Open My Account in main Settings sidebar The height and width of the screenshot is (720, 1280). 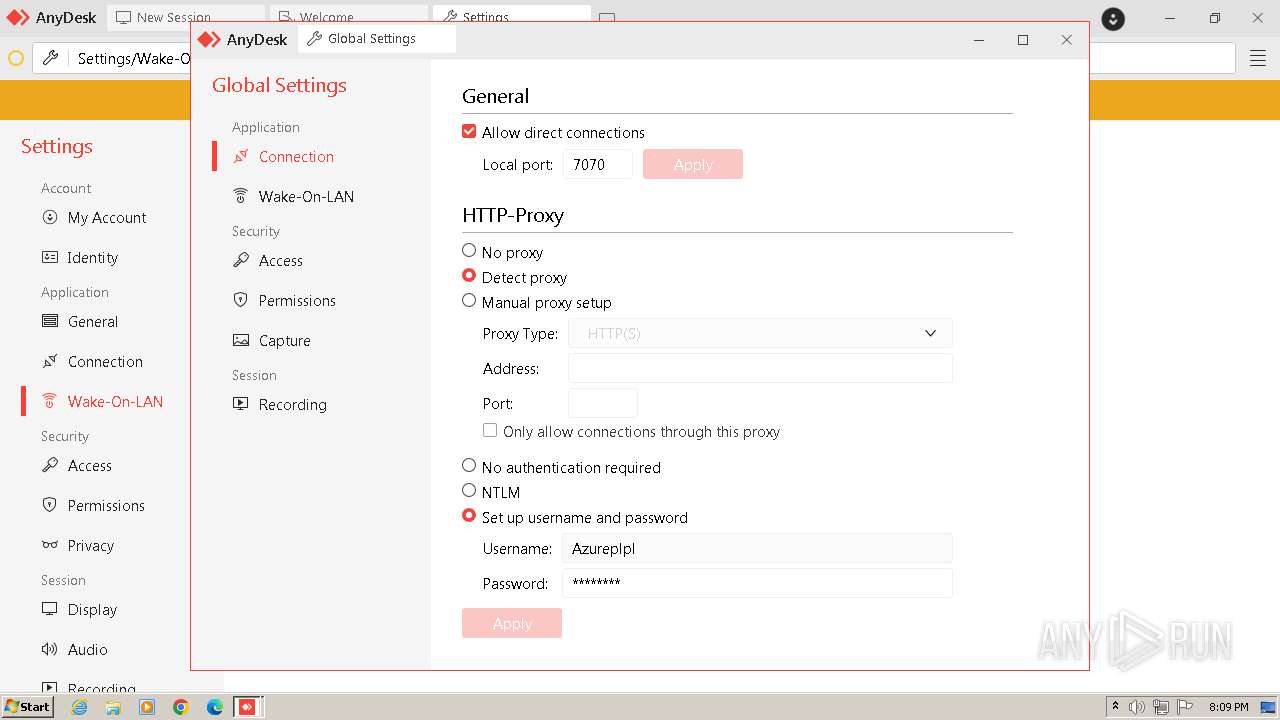[x=107, y=218]
